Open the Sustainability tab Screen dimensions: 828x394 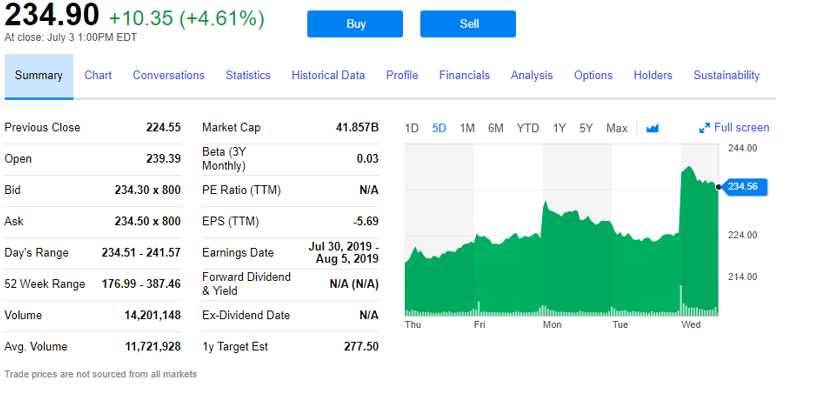726,76
